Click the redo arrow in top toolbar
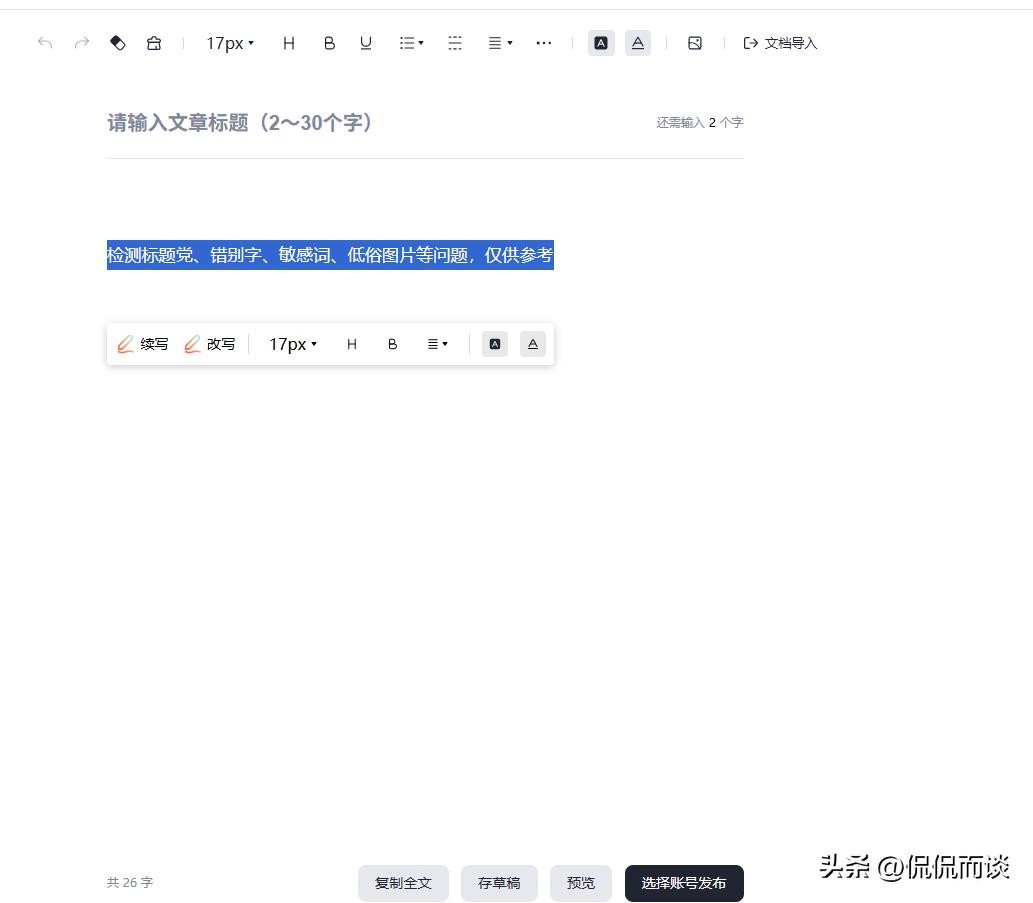The image size is (1033, 903). (x=82, y=43)
